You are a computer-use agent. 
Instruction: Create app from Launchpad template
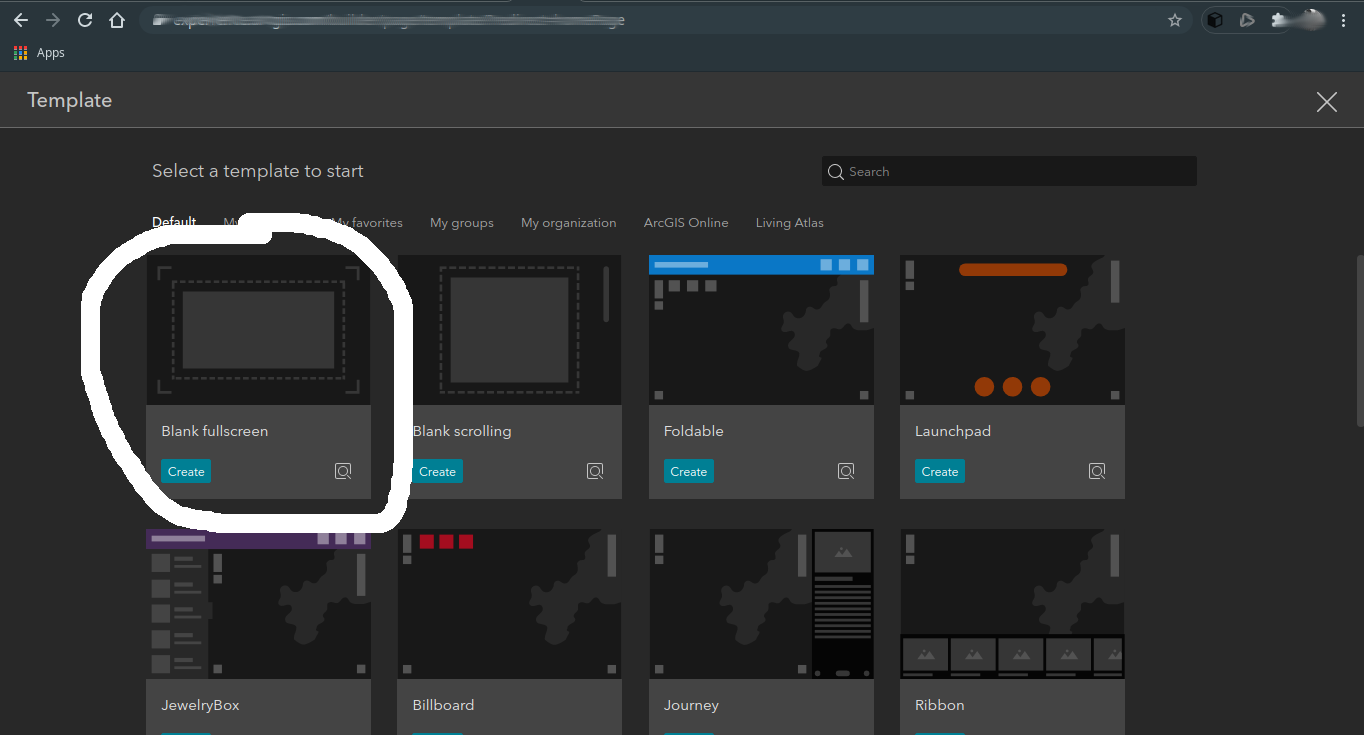coord(939,472)
